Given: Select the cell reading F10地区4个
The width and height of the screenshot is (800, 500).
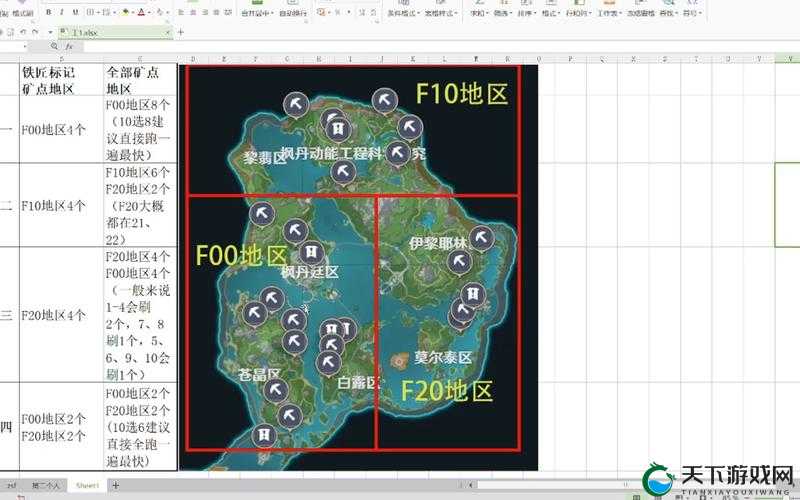Looking at the screenshot, I should pyautogui.click(x=61, y=205).
